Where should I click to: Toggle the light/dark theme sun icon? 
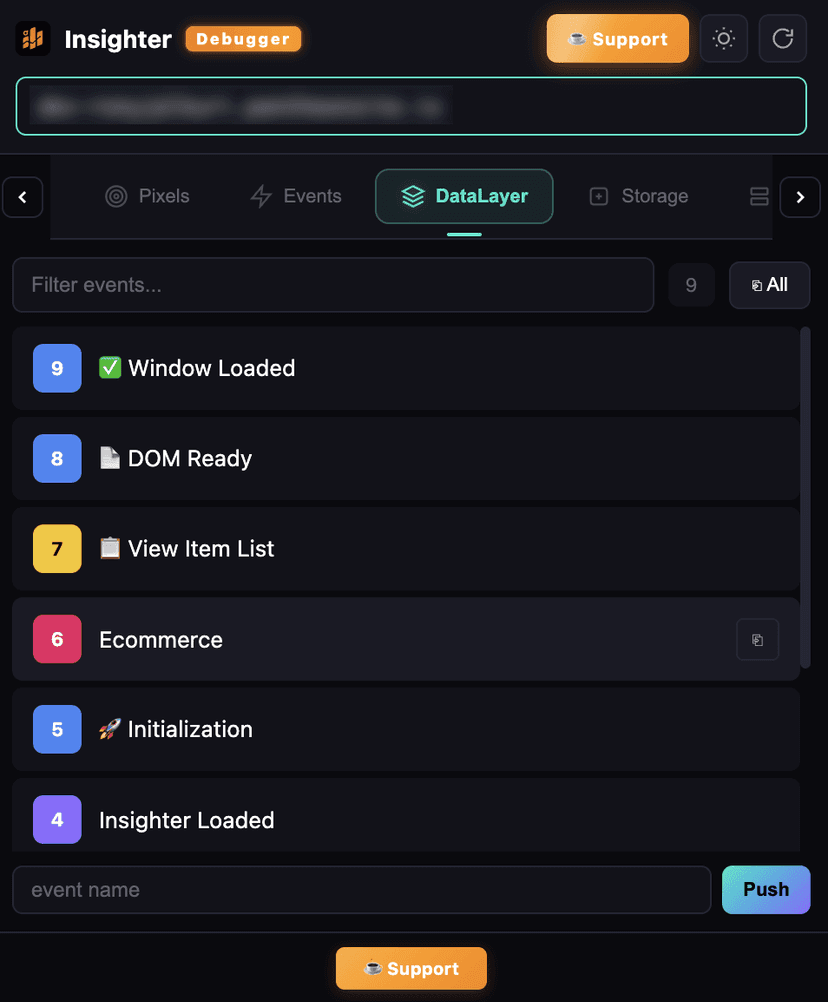(723, 39)
